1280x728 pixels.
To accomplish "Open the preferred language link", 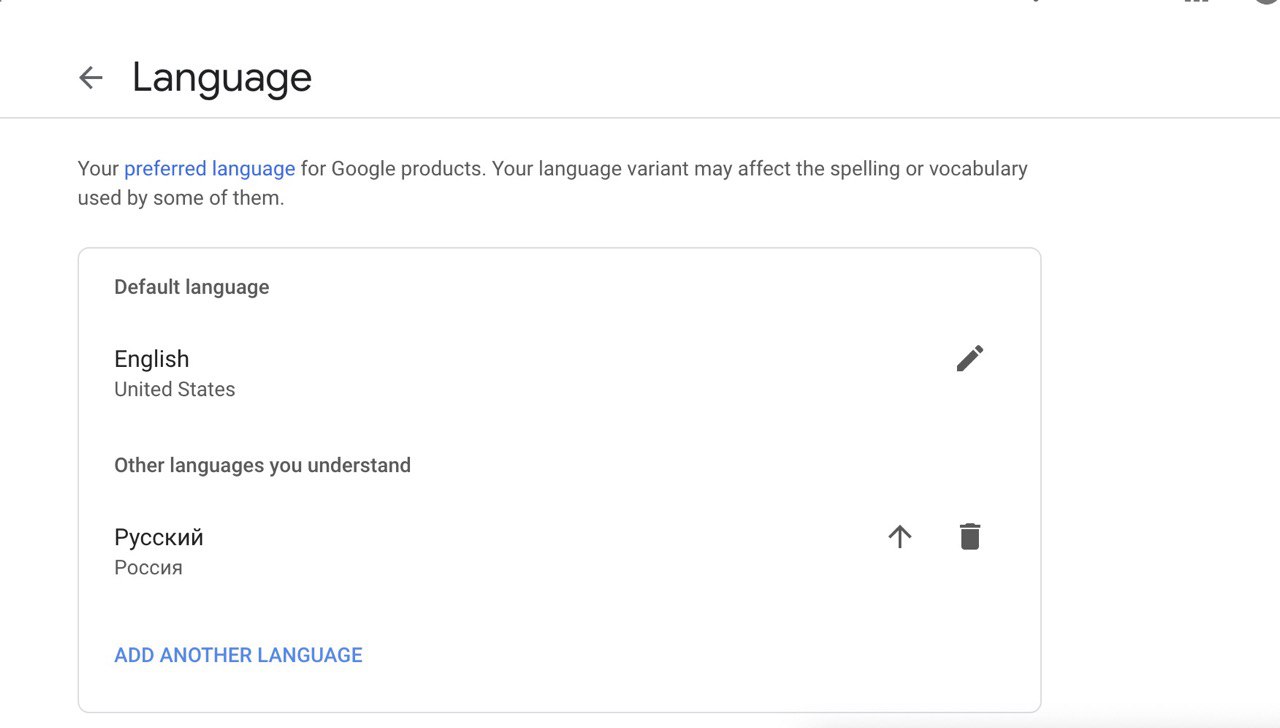I will tap(209, 168).
